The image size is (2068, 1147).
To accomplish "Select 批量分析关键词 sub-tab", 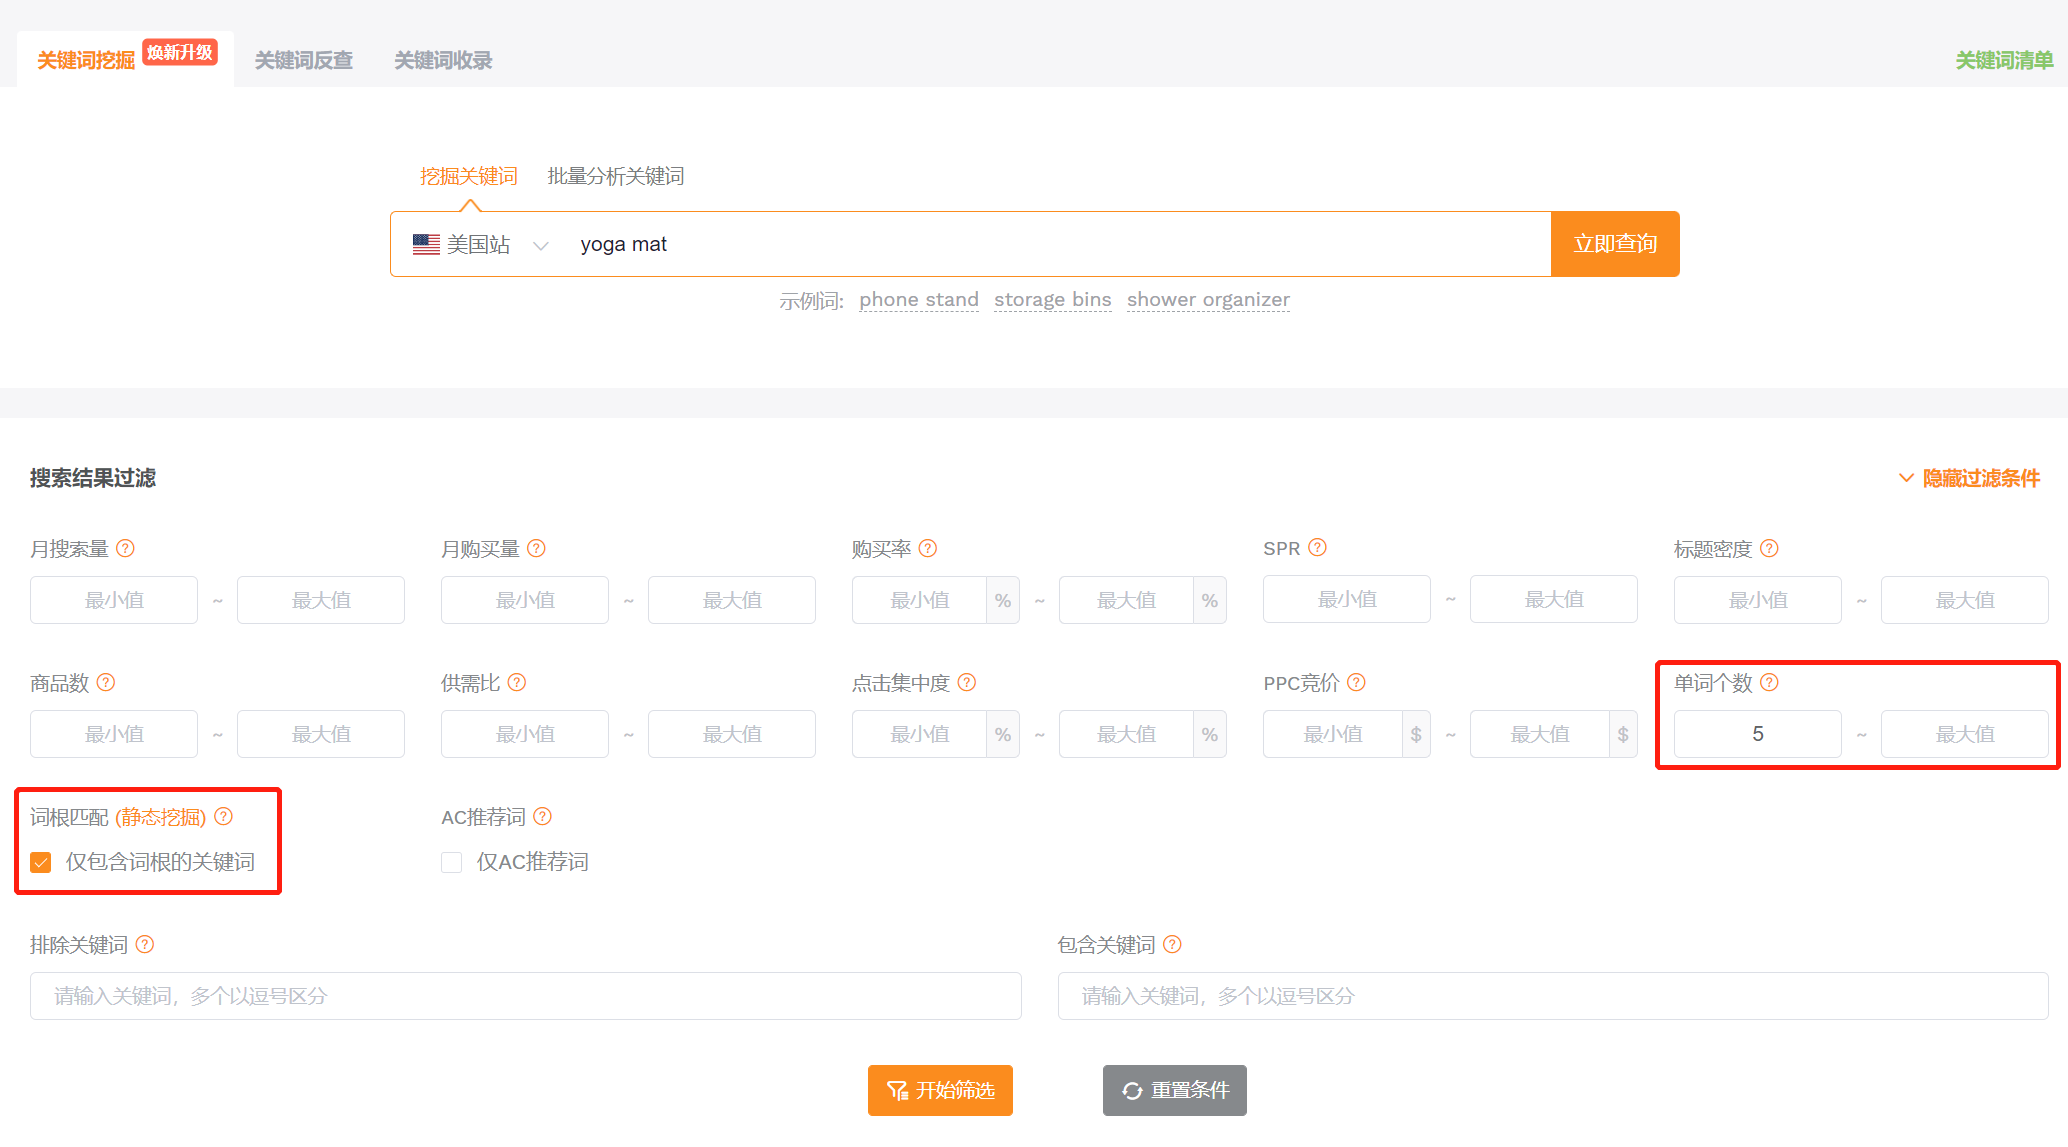I will click(615, 176).
